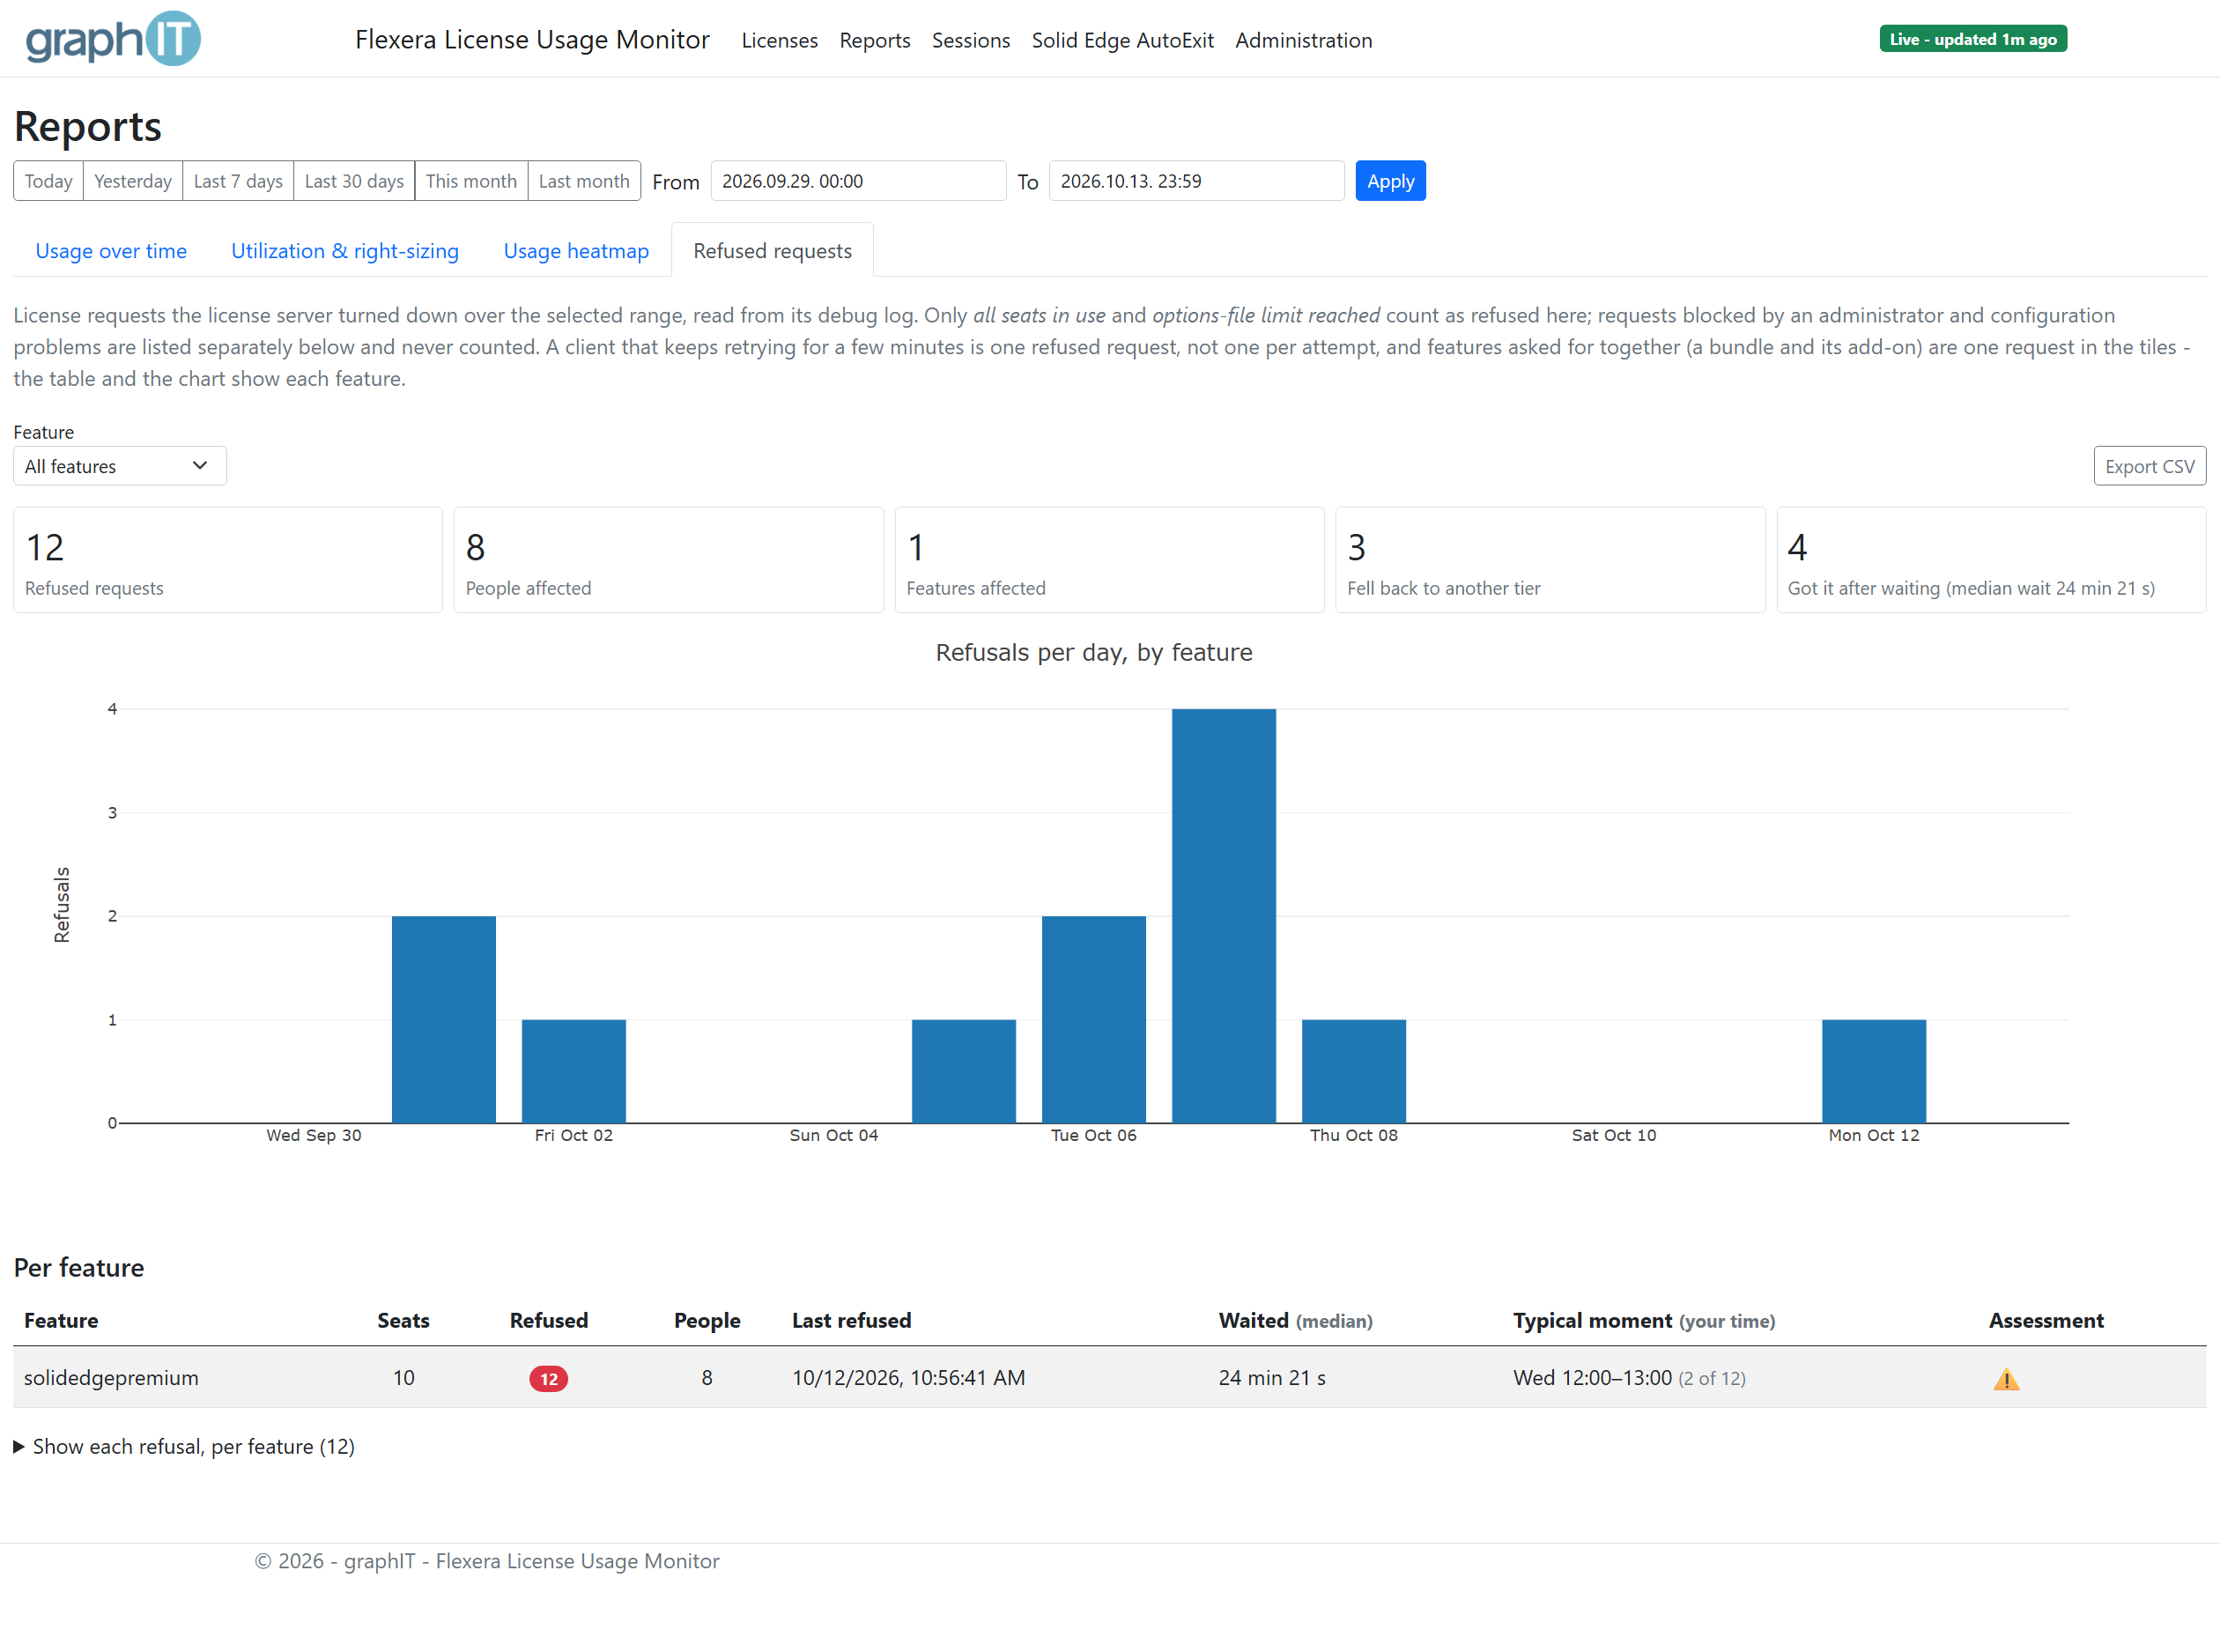Click the Got it after waiting tile
Viewport: 2220px width, 1652px height.
tap(1991, 560)
